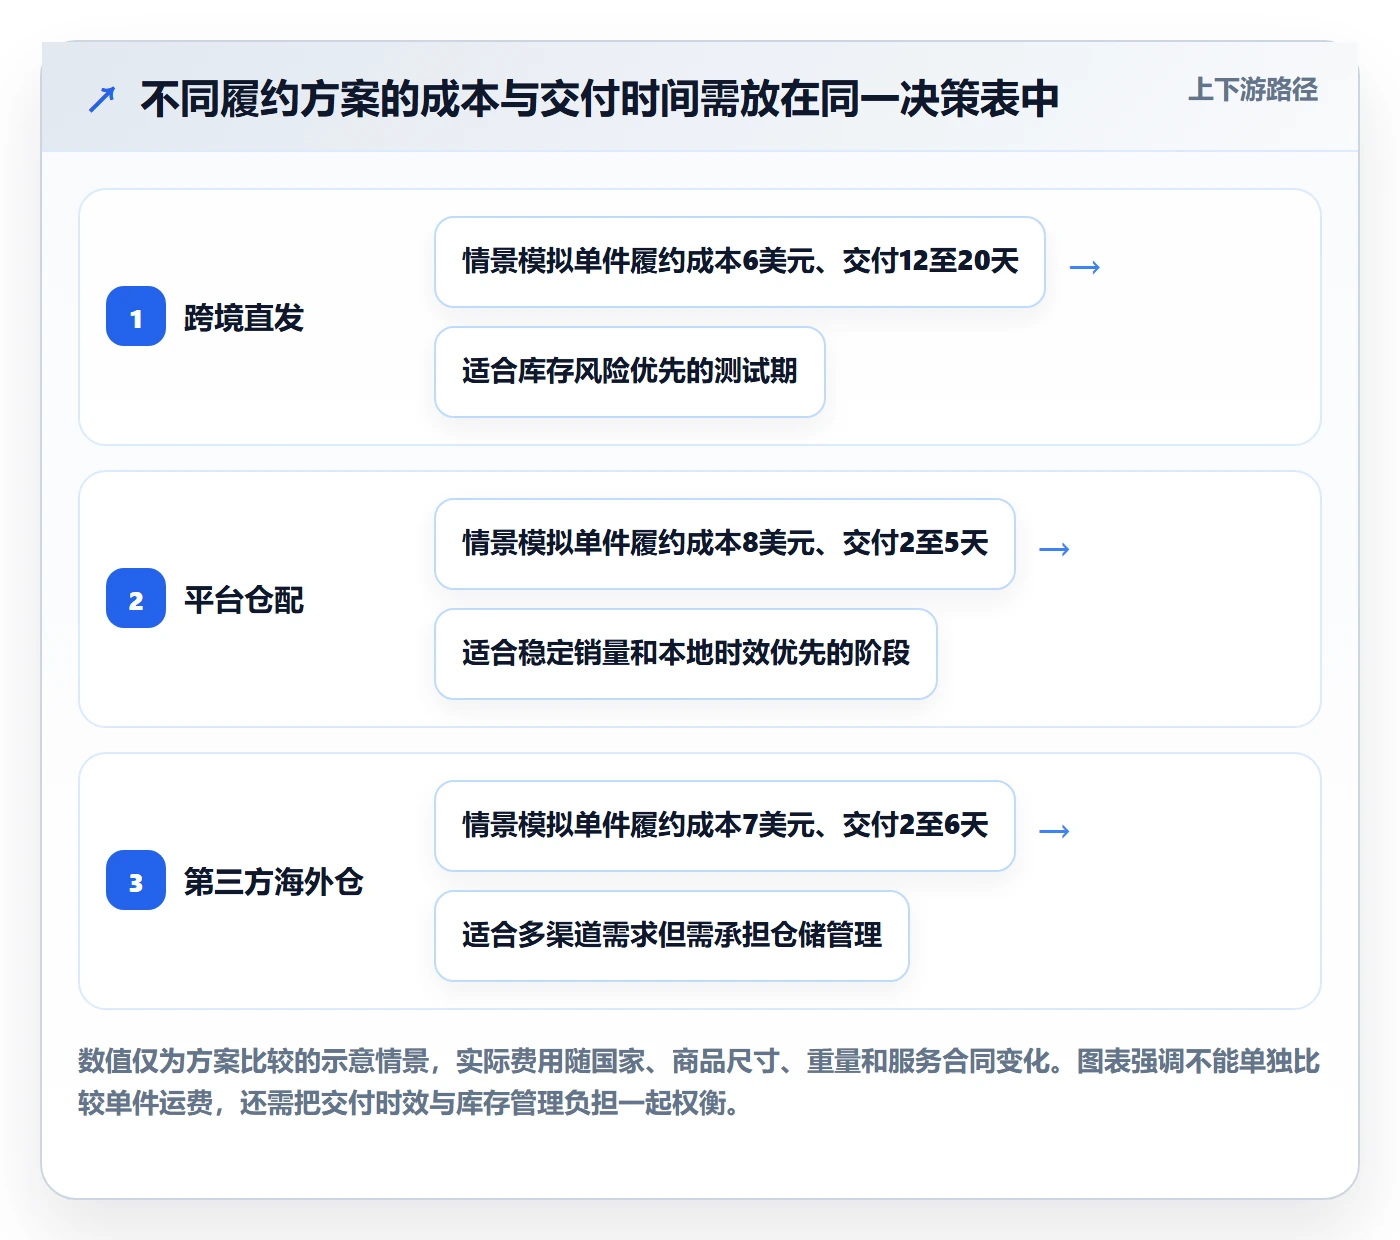
Task: Click the chip 情景模拟单件履约成本7美元、交付2至6天
Action: click(x=725, y=826)
